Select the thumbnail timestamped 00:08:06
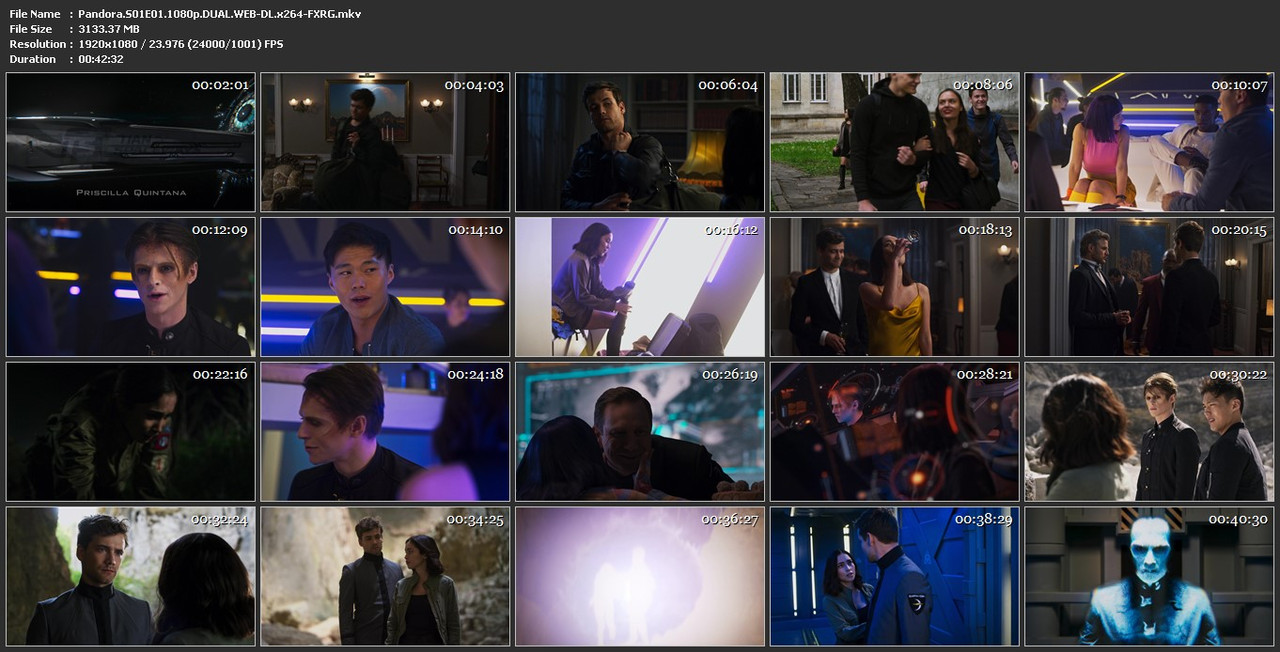Viewport: 1280px width, 652px height. tap(894, 142)
